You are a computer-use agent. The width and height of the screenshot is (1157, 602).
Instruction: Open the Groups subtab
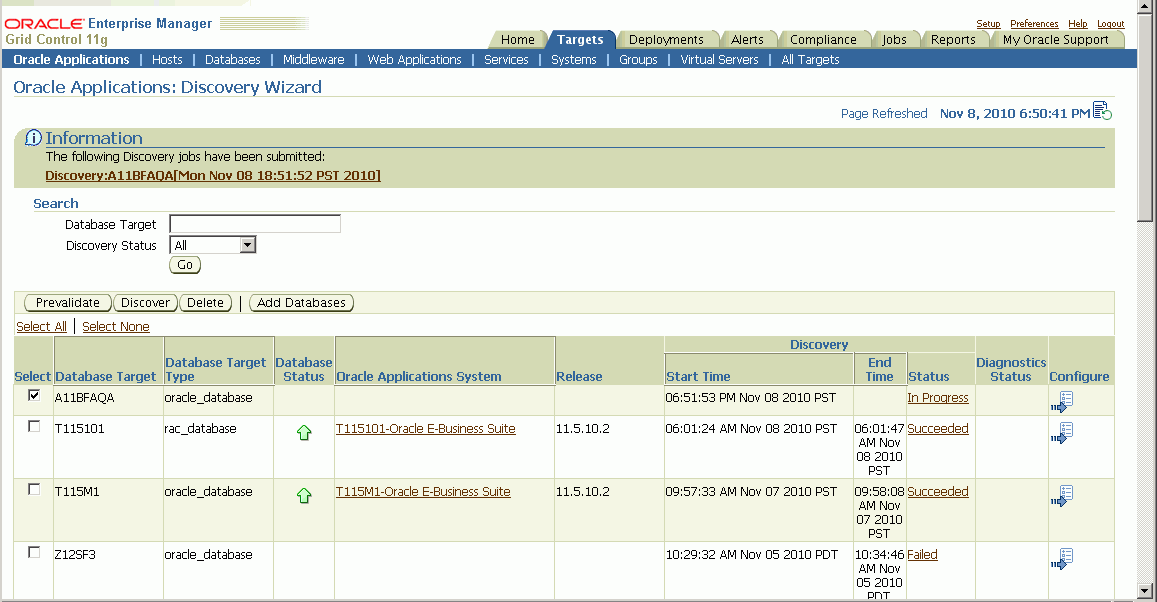[x=638, y=60]
